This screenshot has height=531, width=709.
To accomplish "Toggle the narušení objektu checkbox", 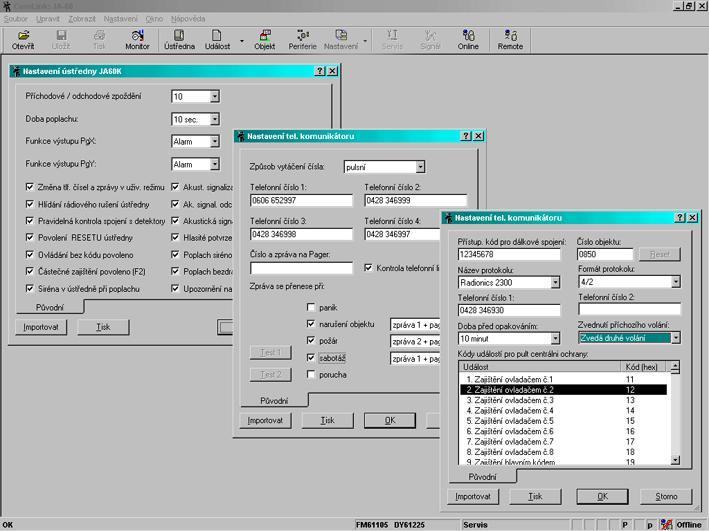I will 311,324.
